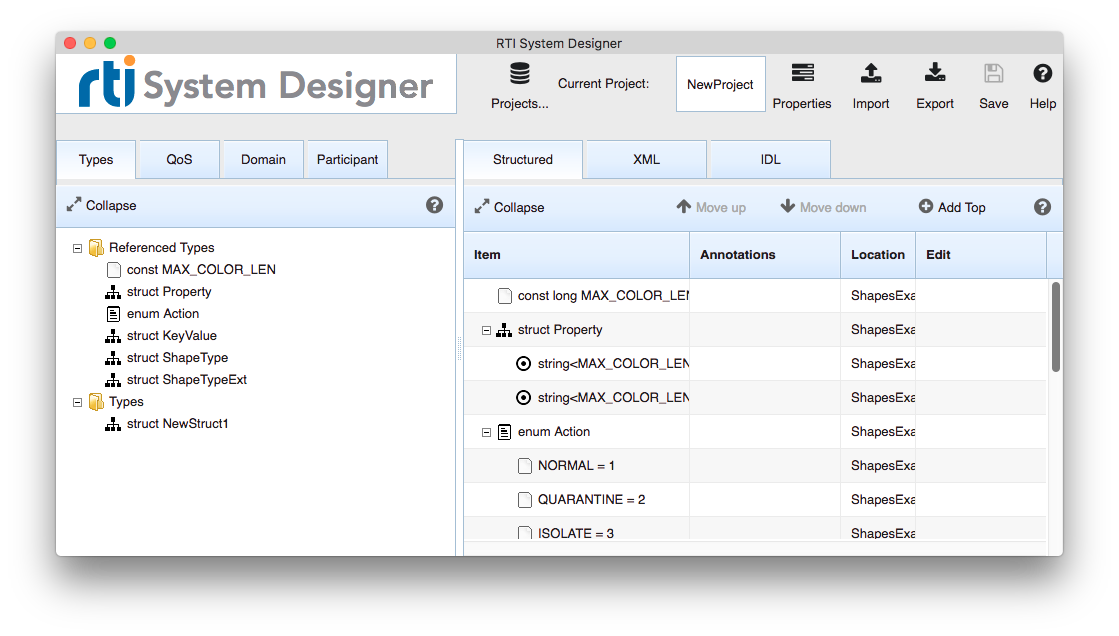Open the XML tab

pos(646,160)
